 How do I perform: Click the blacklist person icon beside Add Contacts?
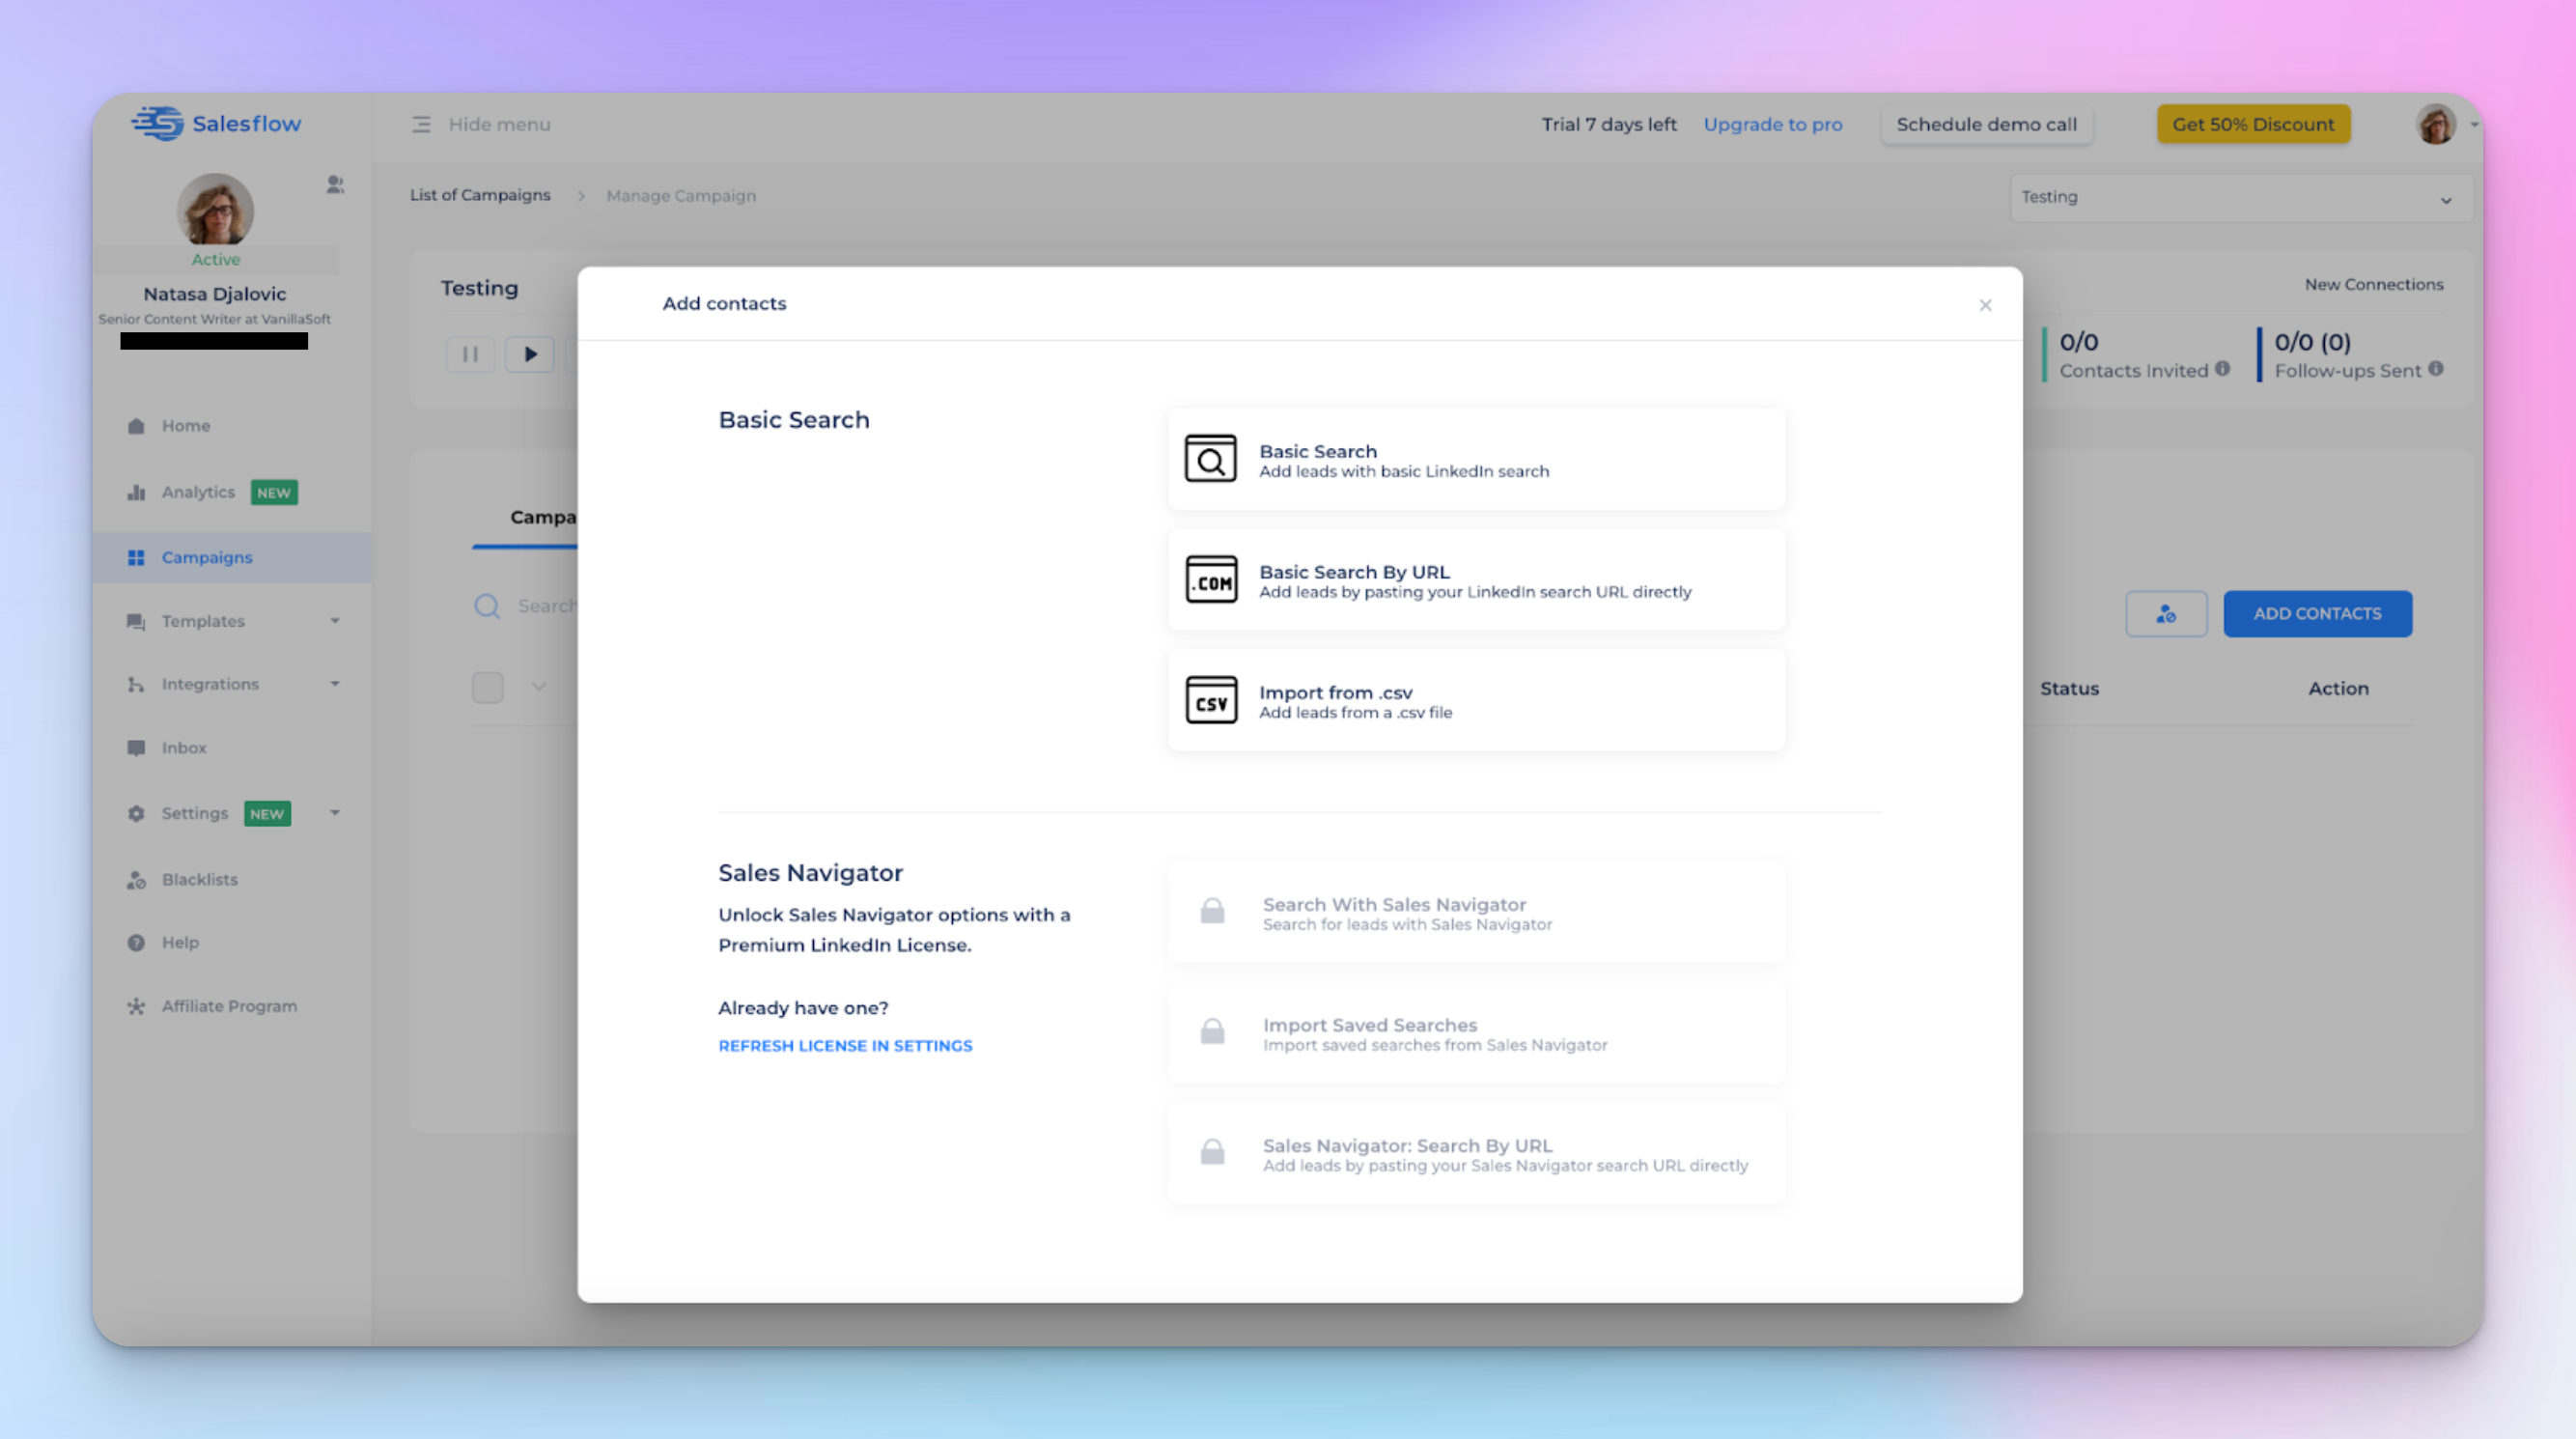[x=2166, y=614]
